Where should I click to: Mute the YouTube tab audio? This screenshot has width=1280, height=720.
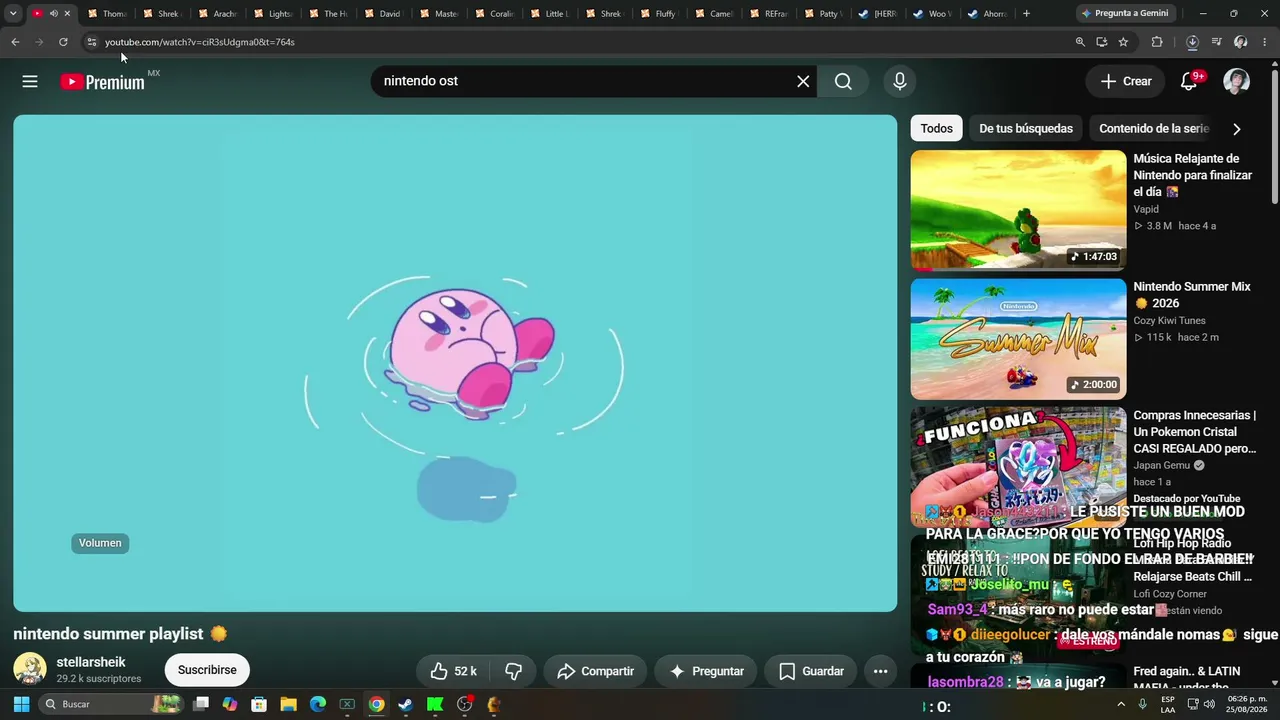(x=53, y=14)
